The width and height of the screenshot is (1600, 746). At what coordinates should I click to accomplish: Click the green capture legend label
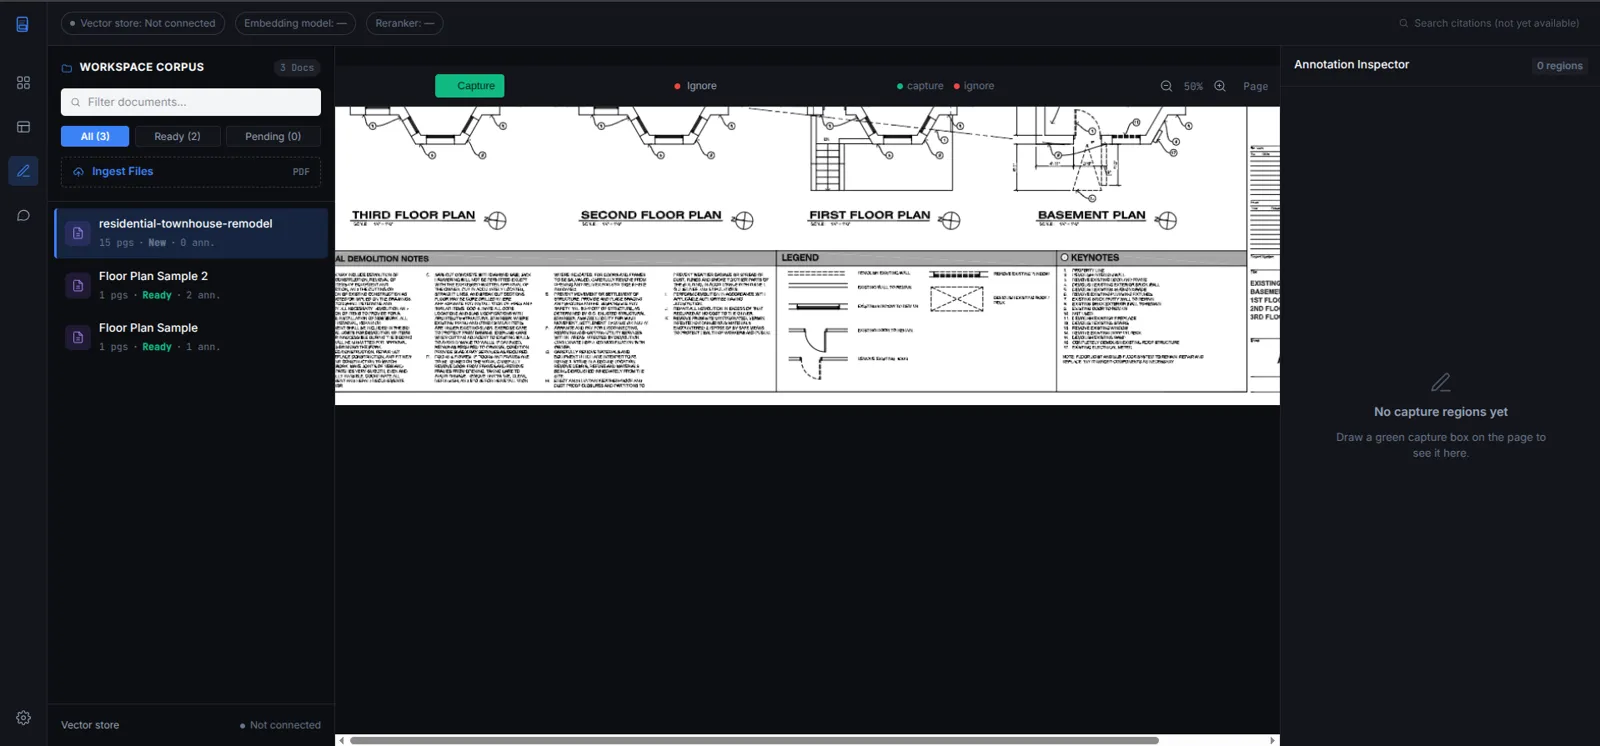tap(920, 86)
